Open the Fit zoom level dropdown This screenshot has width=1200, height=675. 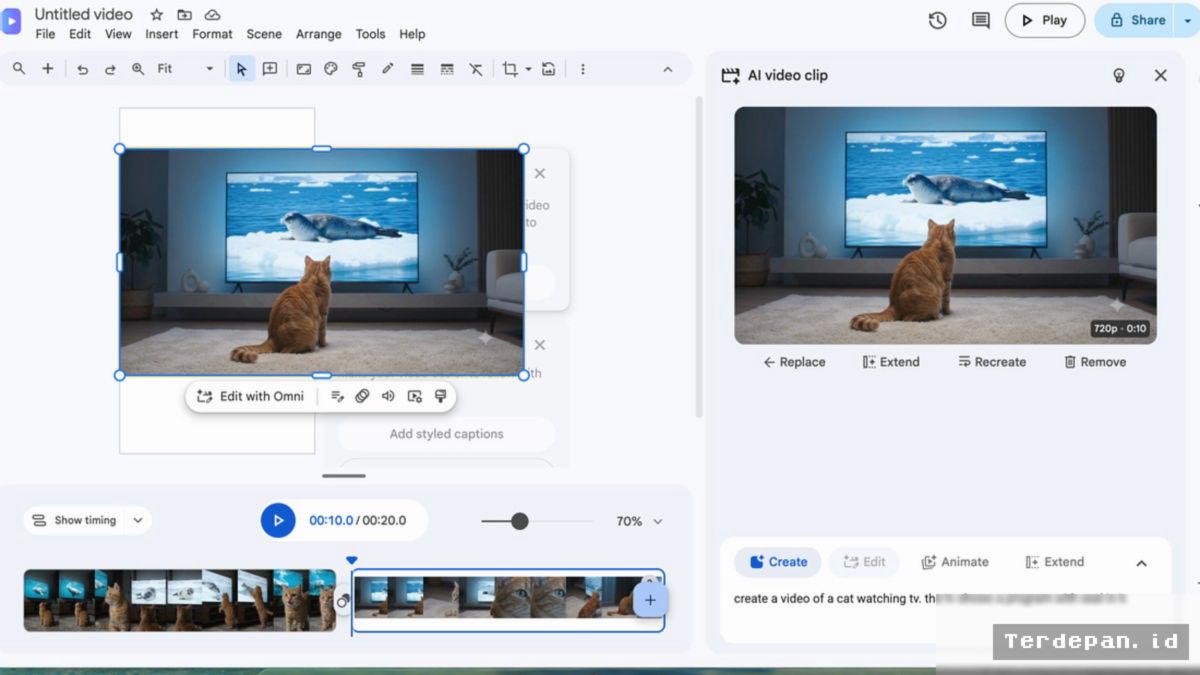pyautogui.click(x=186, y=69)
